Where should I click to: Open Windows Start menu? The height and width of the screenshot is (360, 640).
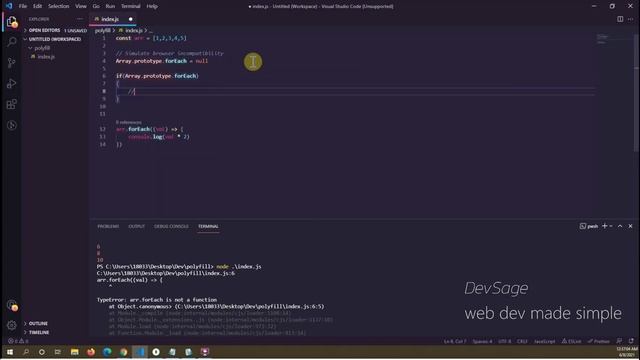coord(9,352)
